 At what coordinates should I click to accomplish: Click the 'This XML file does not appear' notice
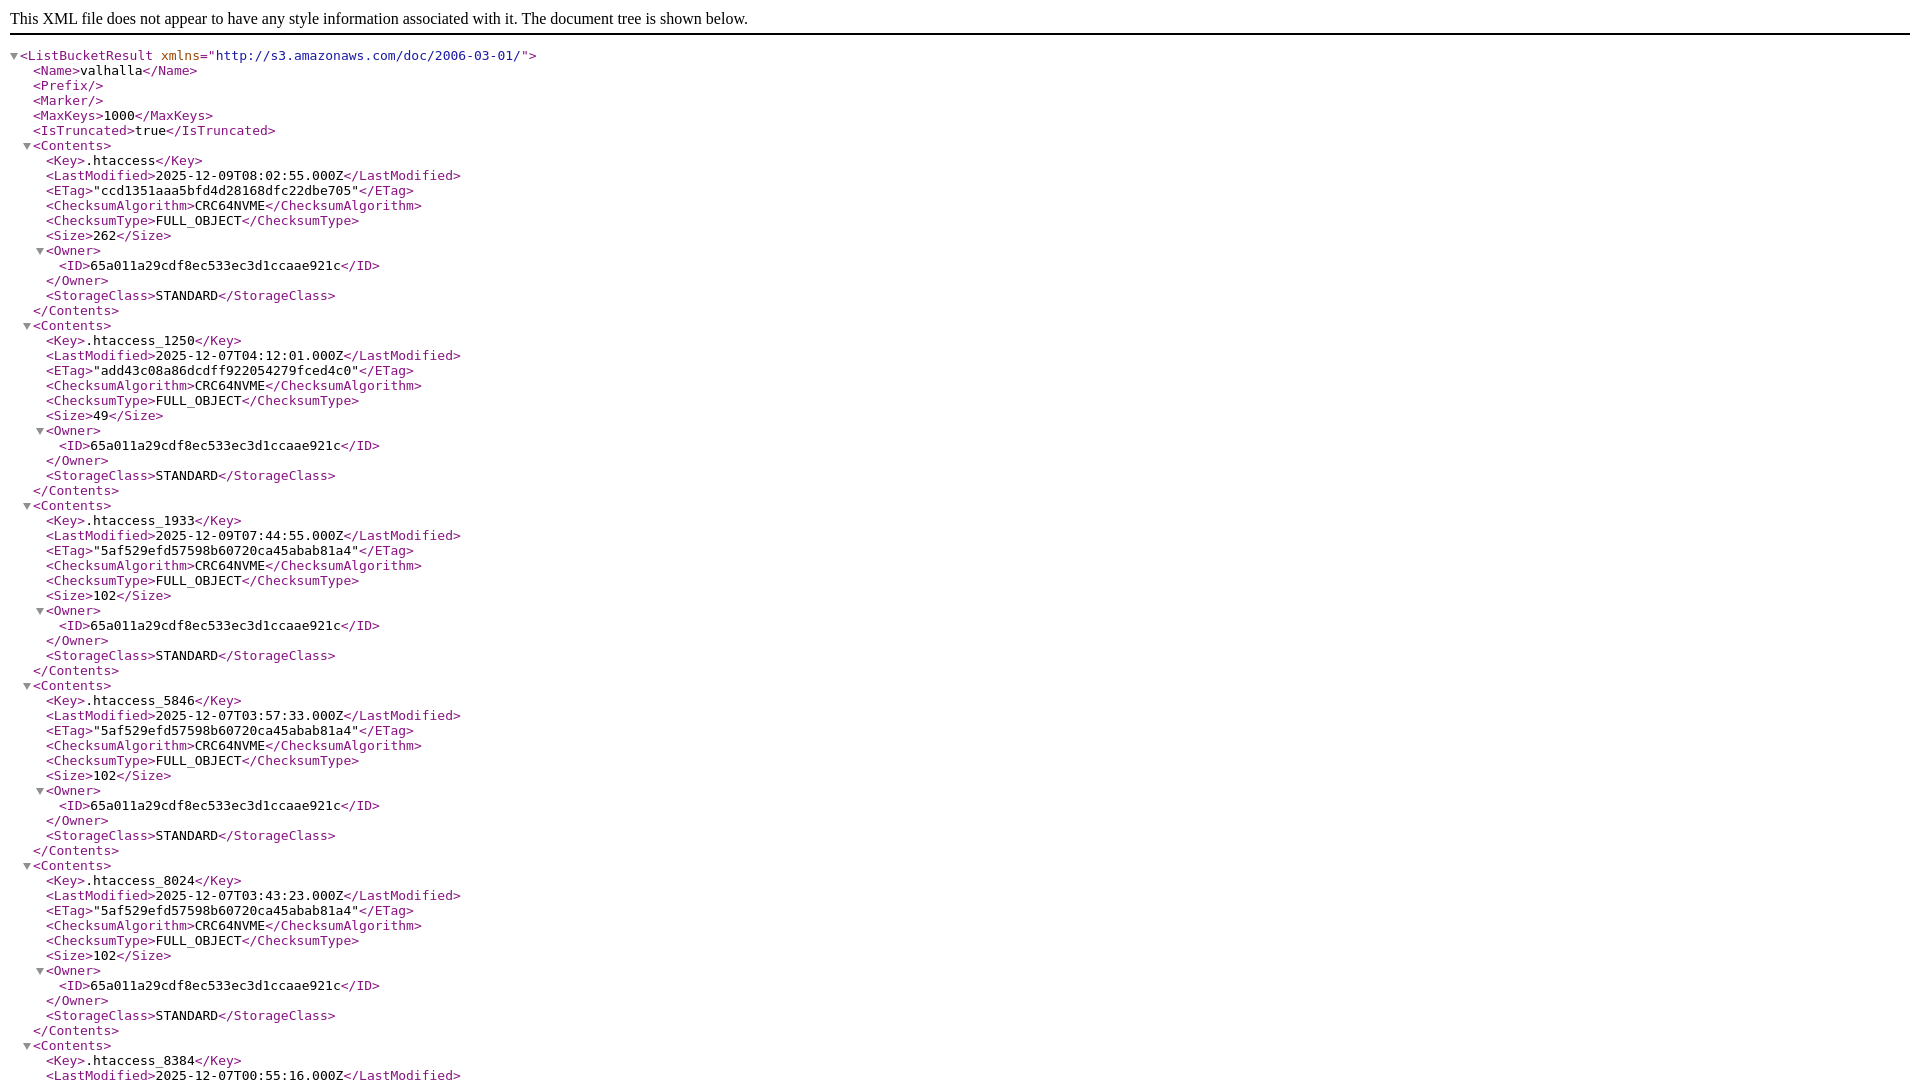click(379, 19)
